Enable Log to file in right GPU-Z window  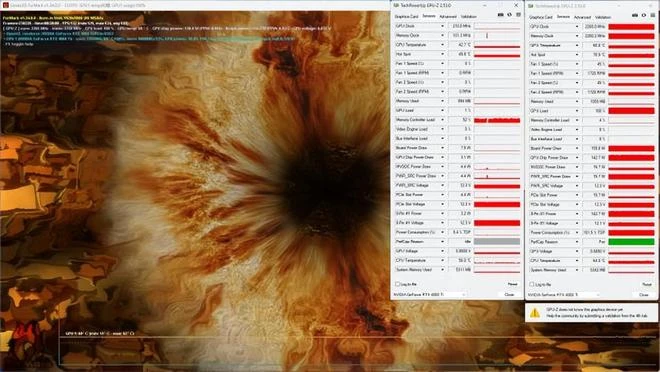pos(532,285)
